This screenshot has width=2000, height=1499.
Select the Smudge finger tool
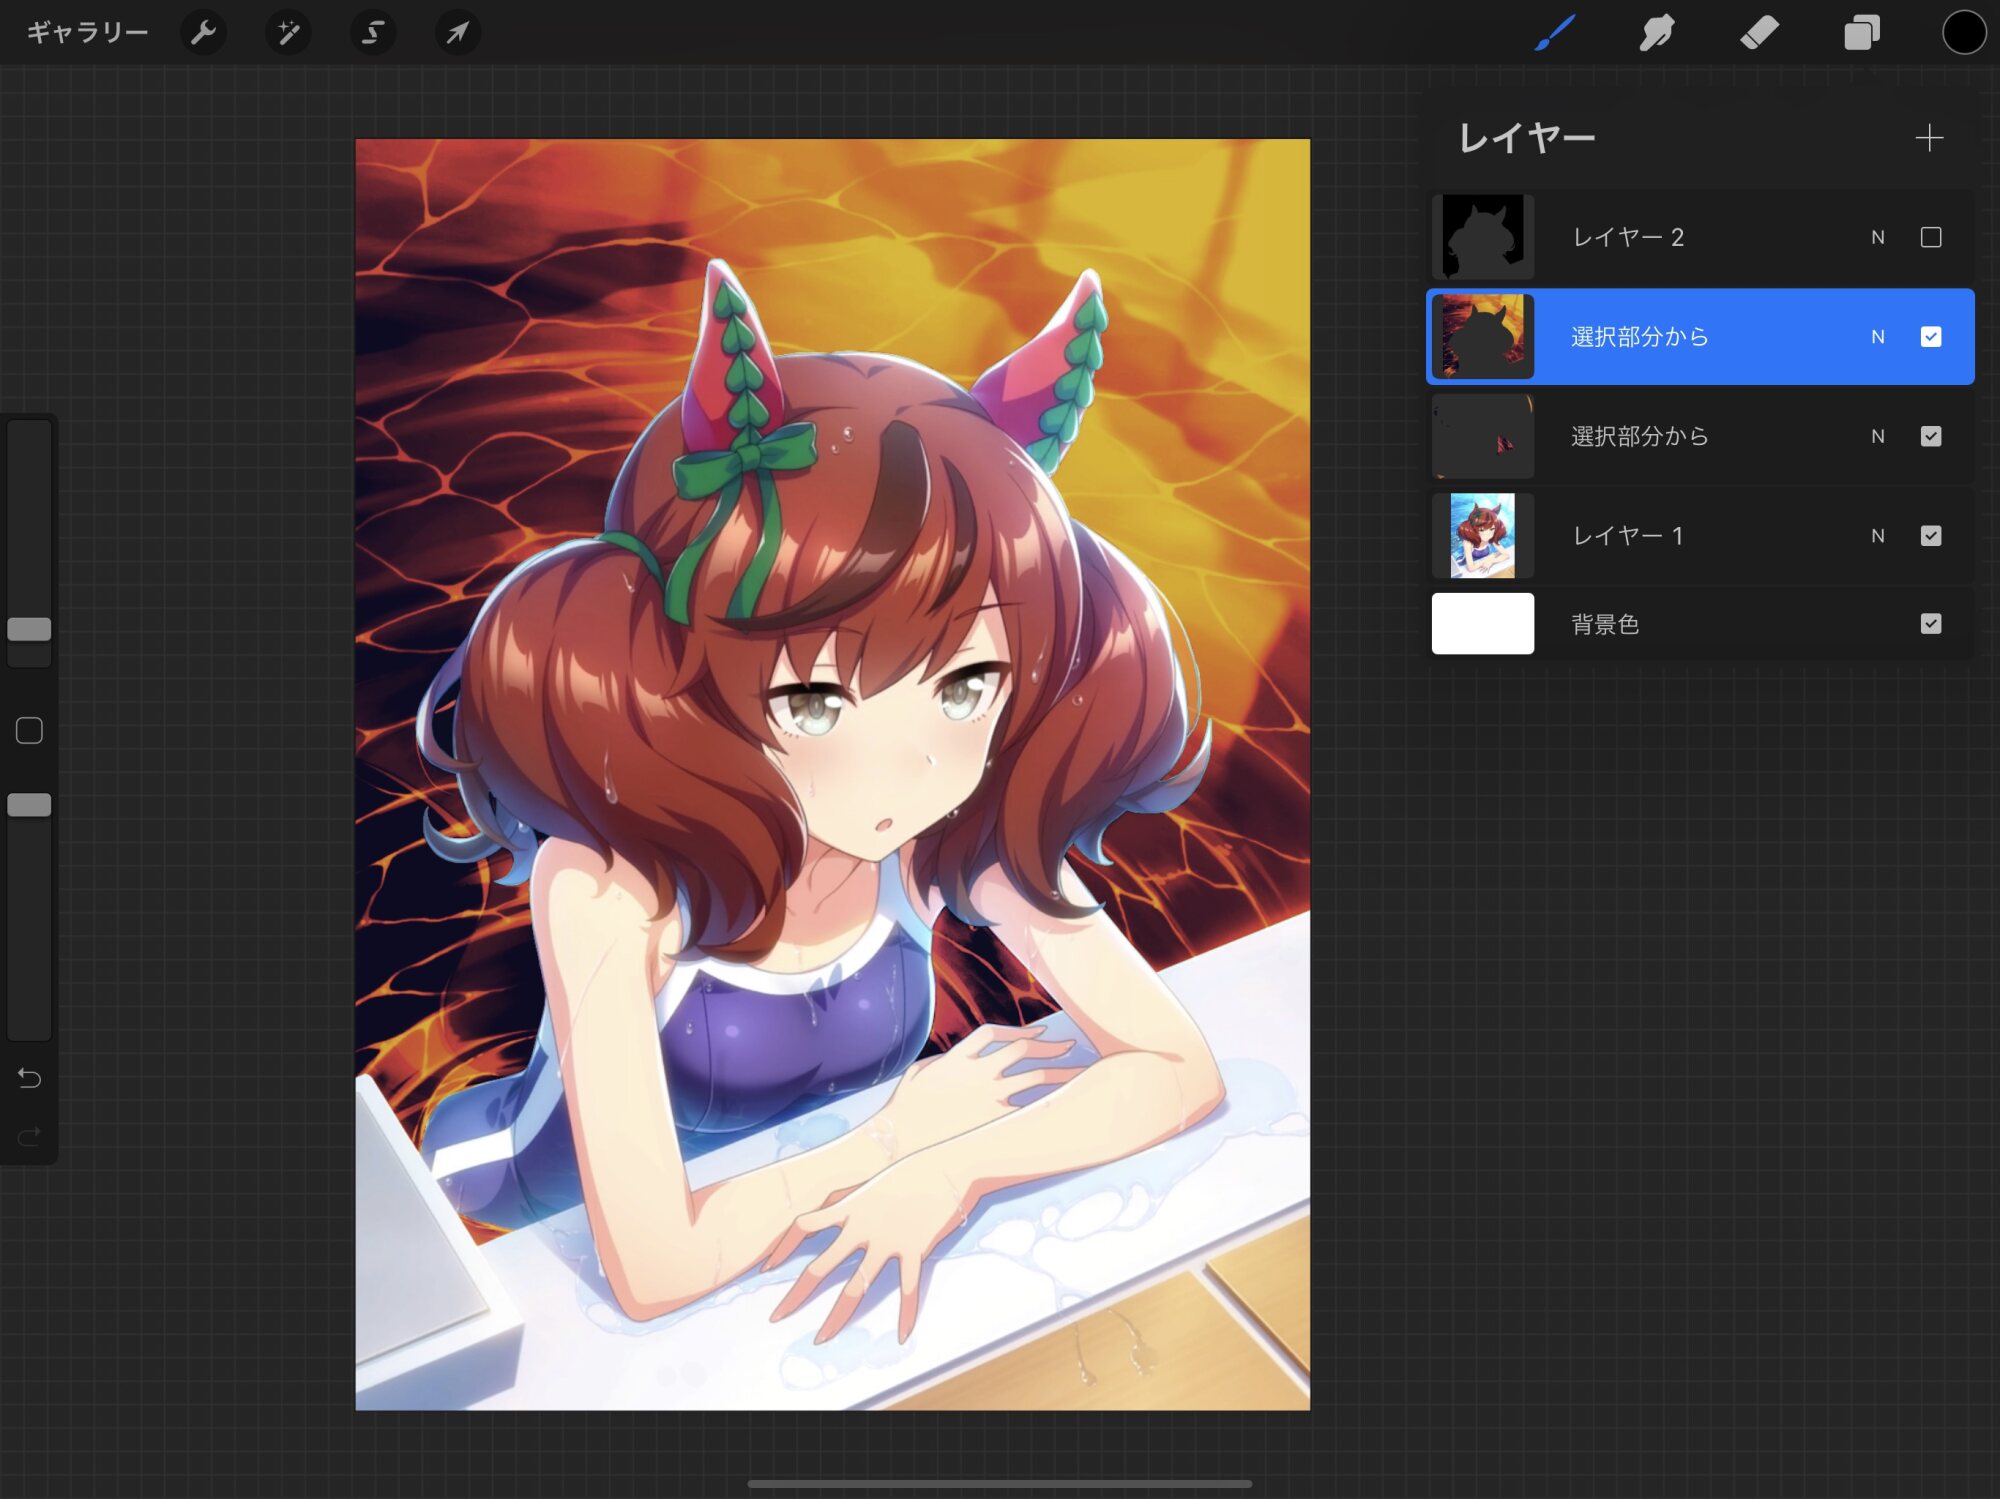[1657, 33]
